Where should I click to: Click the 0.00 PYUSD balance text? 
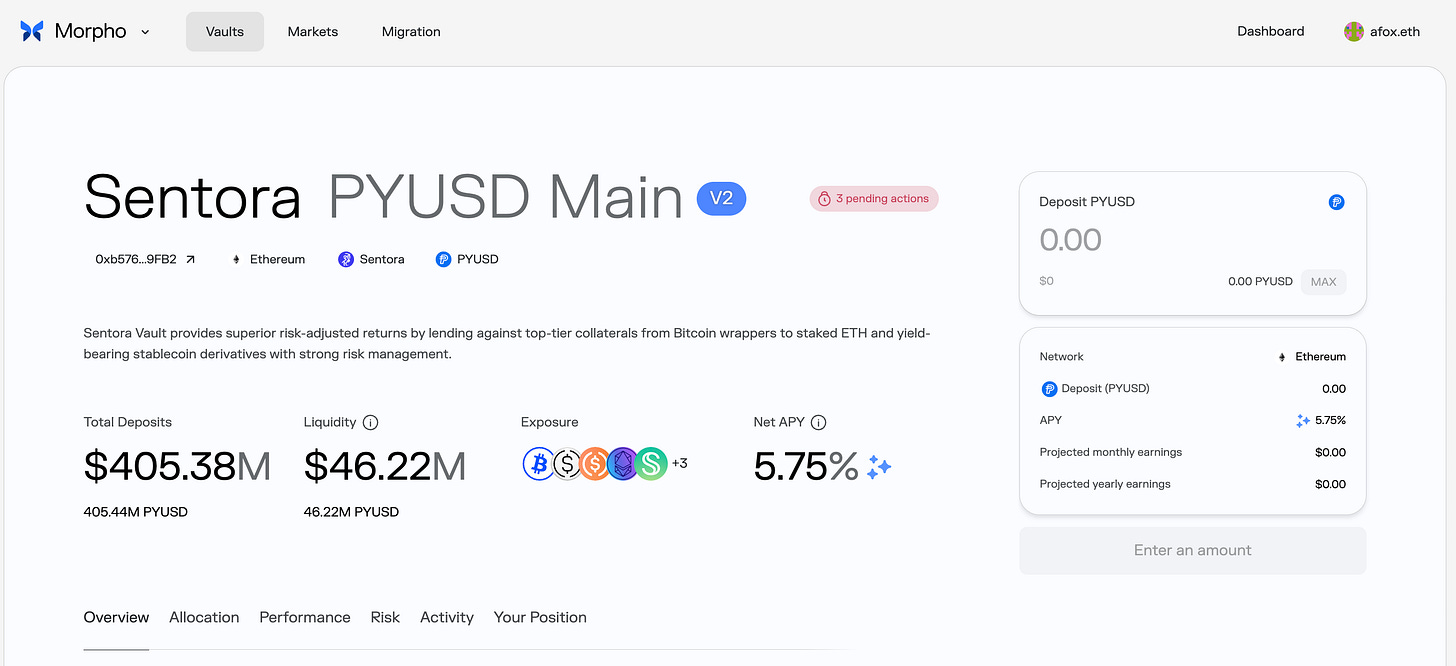point(1260,281)
